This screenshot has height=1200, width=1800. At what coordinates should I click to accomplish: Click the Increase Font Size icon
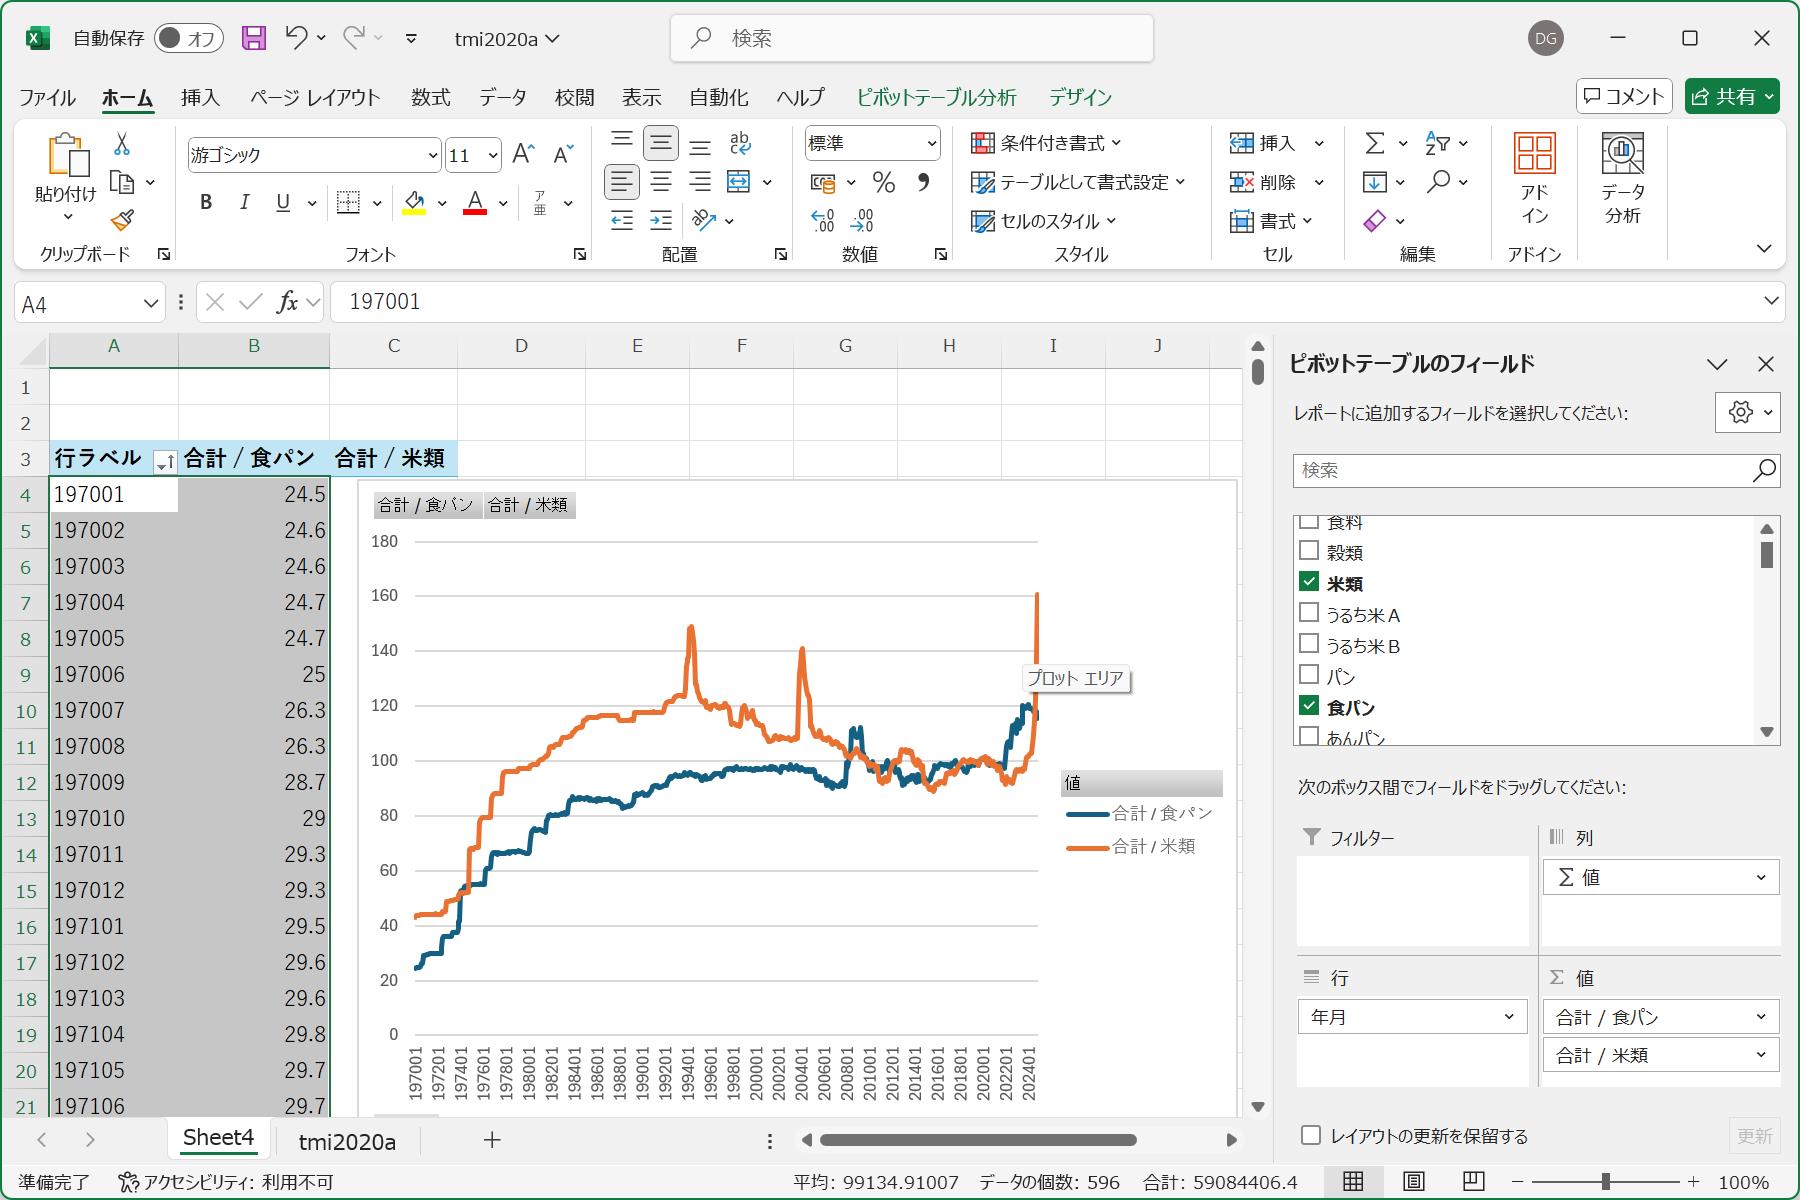coord(523,154)
